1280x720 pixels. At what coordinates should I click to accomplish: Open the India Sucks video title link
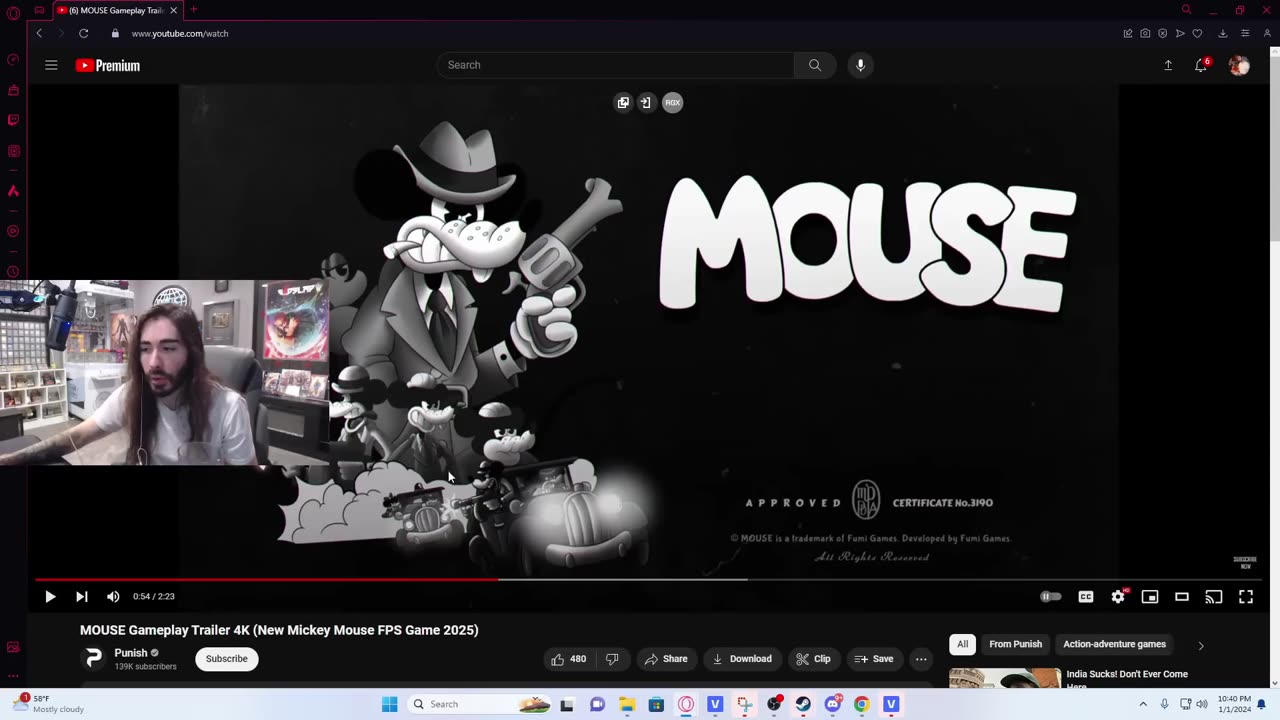[1127, 679]
